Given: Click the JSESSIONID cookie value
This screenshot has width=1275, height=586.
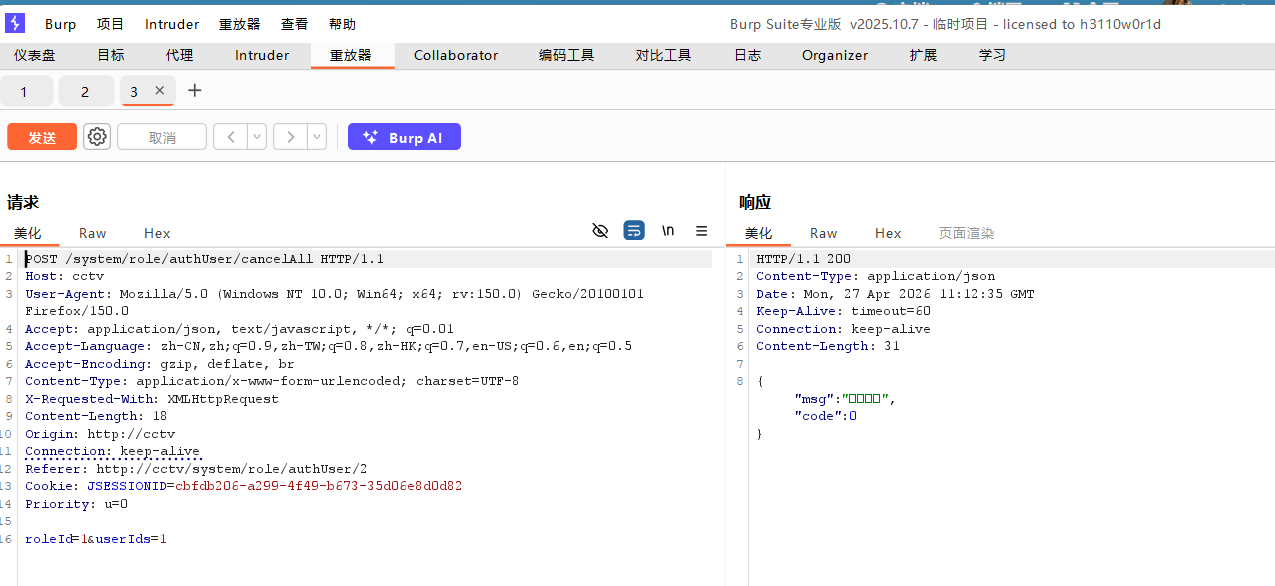Looking at the screenshot, I should pos(318,486).
